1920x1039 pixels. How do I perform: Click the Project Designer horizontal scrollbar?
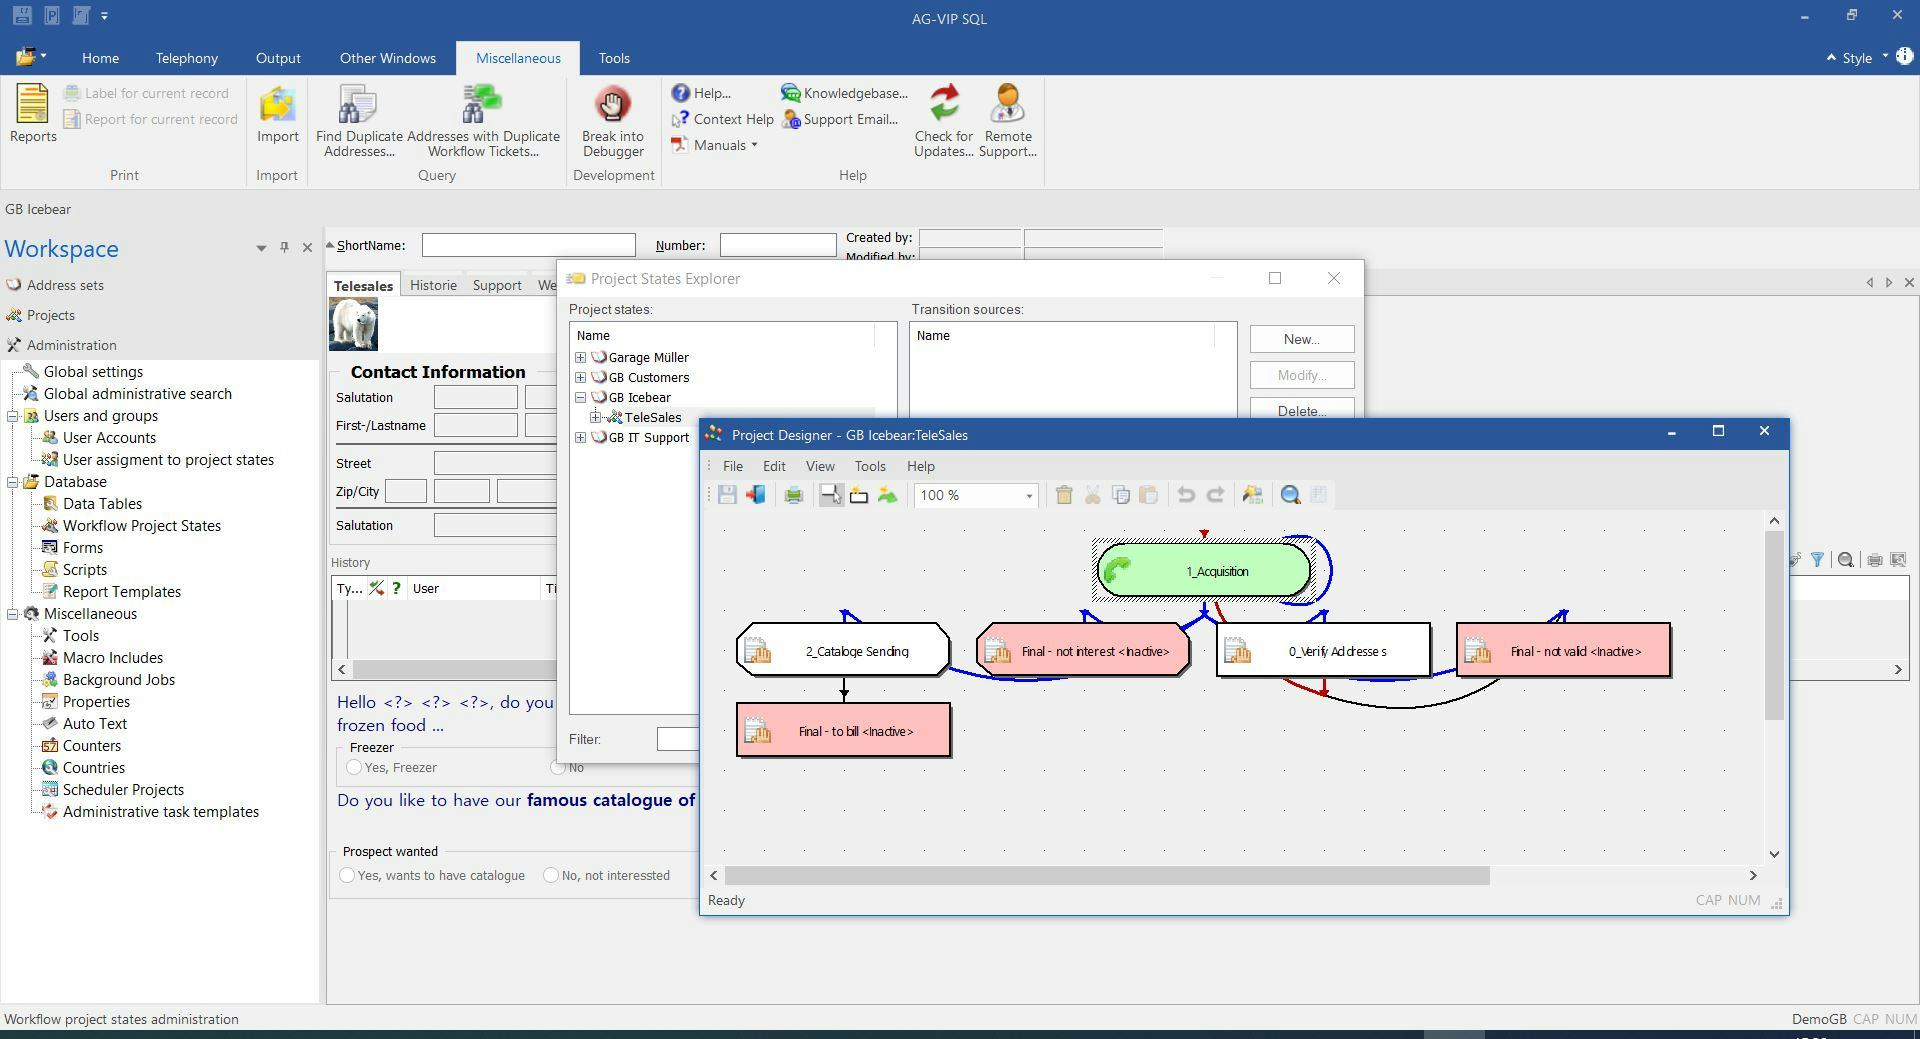pyautogui.click(x=1107, y=876)
